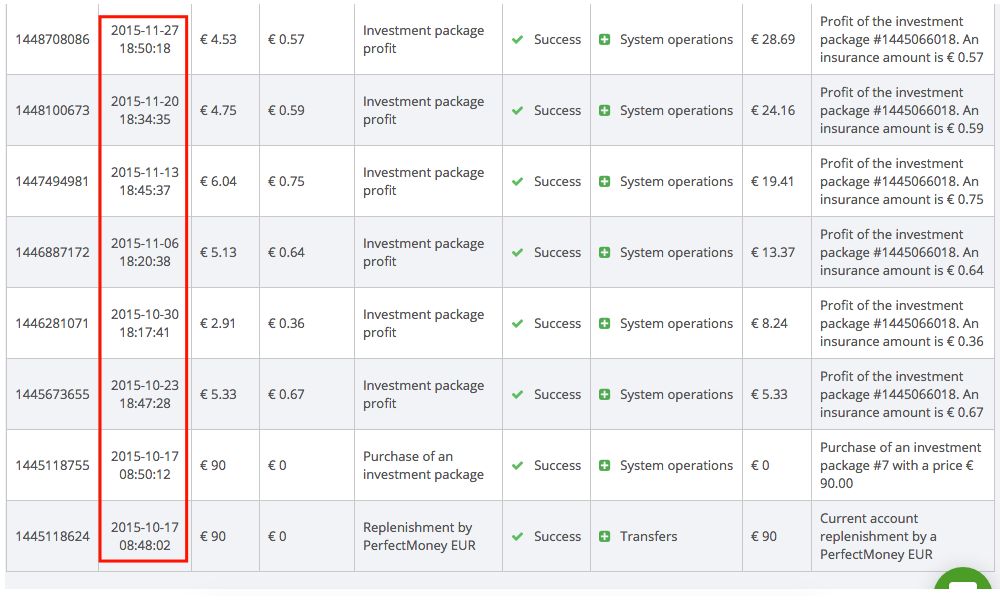The width and height of the screenshot is (1005, 596).
Task: Click the Success checkmark in row 1447494981
Action: (517, 182)
